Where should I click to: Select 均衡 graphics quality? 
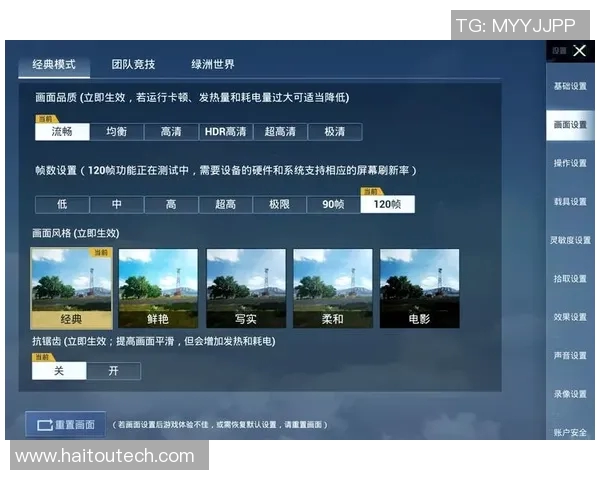tap(117, 132)
